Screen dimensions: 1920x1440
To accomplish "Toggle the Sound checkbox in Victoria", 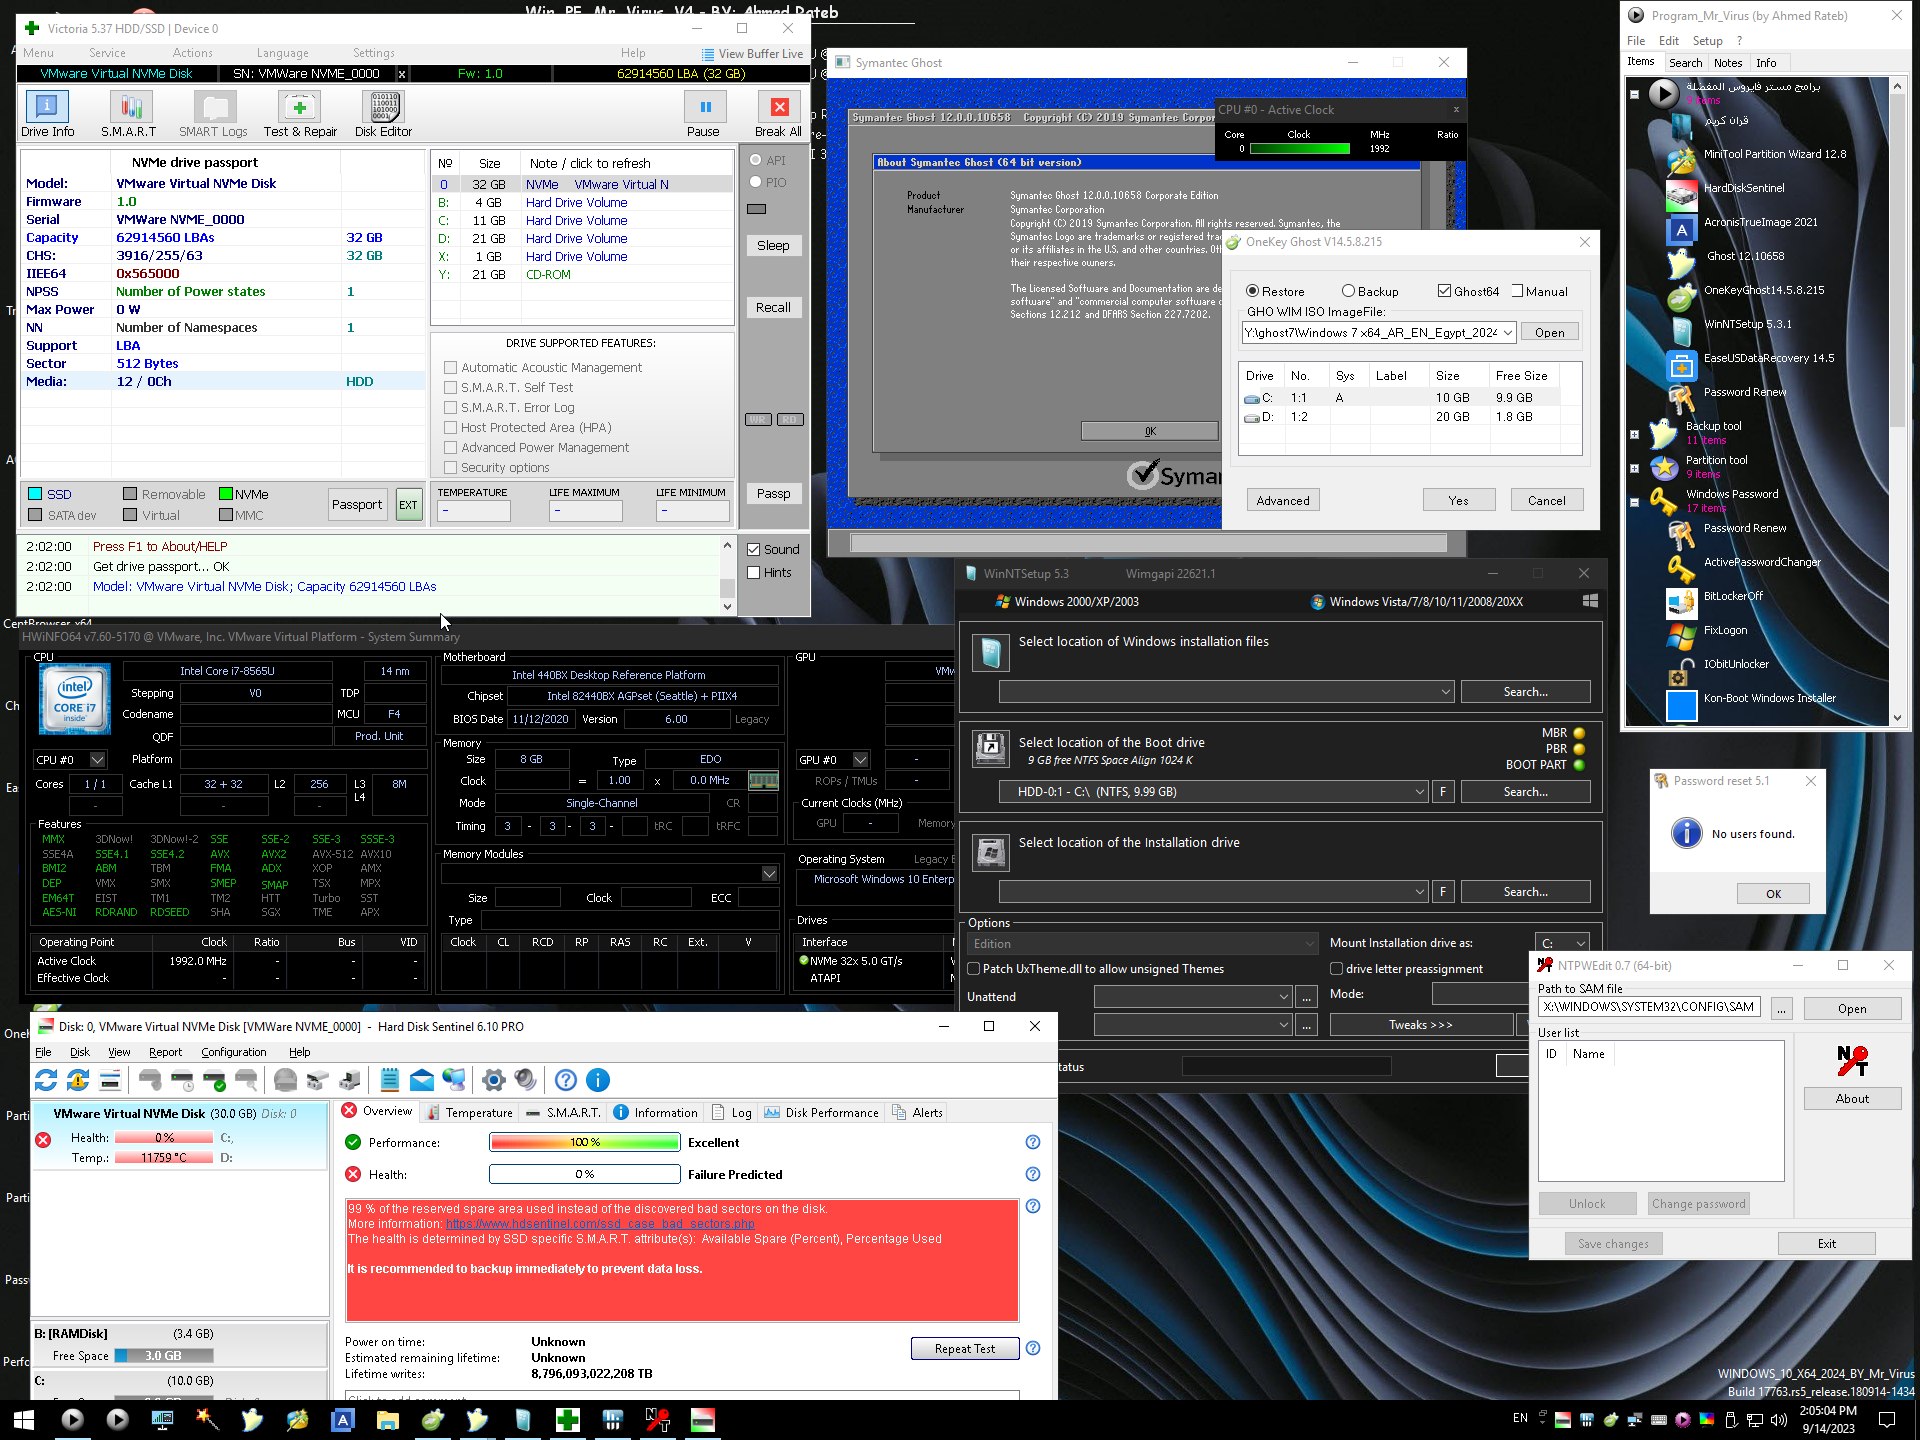I will coord(754,549).
